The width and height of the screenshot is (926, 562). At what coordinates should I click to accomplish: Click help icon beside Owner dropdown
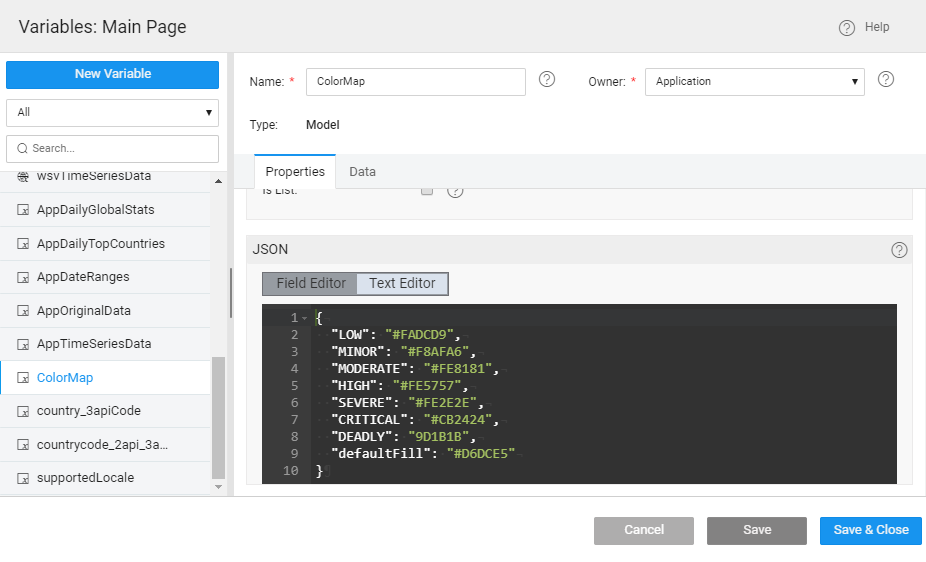885,80
